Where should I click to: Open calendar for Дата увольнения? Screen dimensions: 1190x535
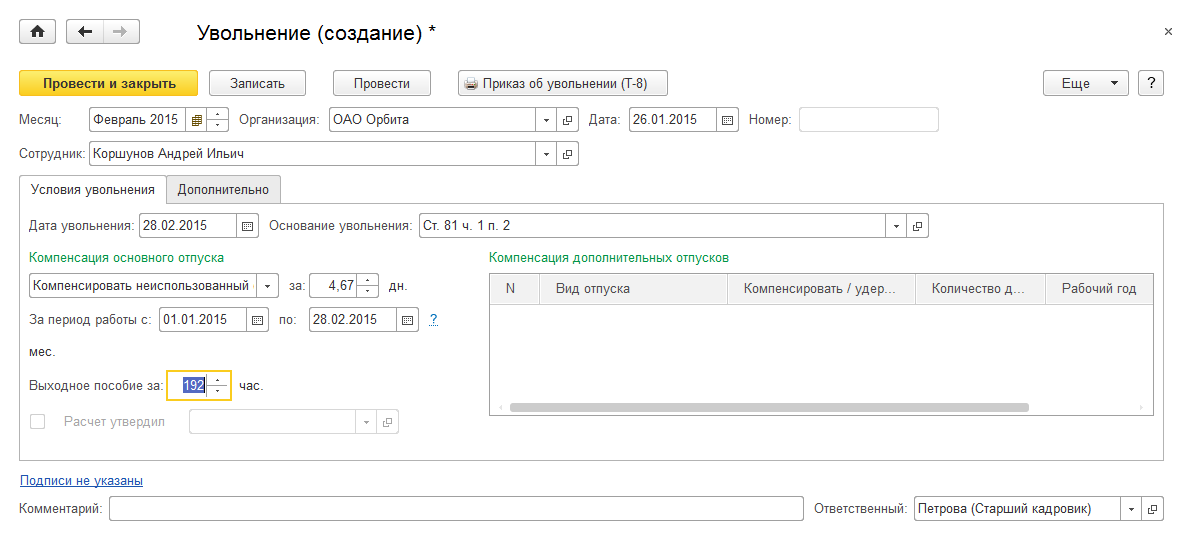coord(248,226)
